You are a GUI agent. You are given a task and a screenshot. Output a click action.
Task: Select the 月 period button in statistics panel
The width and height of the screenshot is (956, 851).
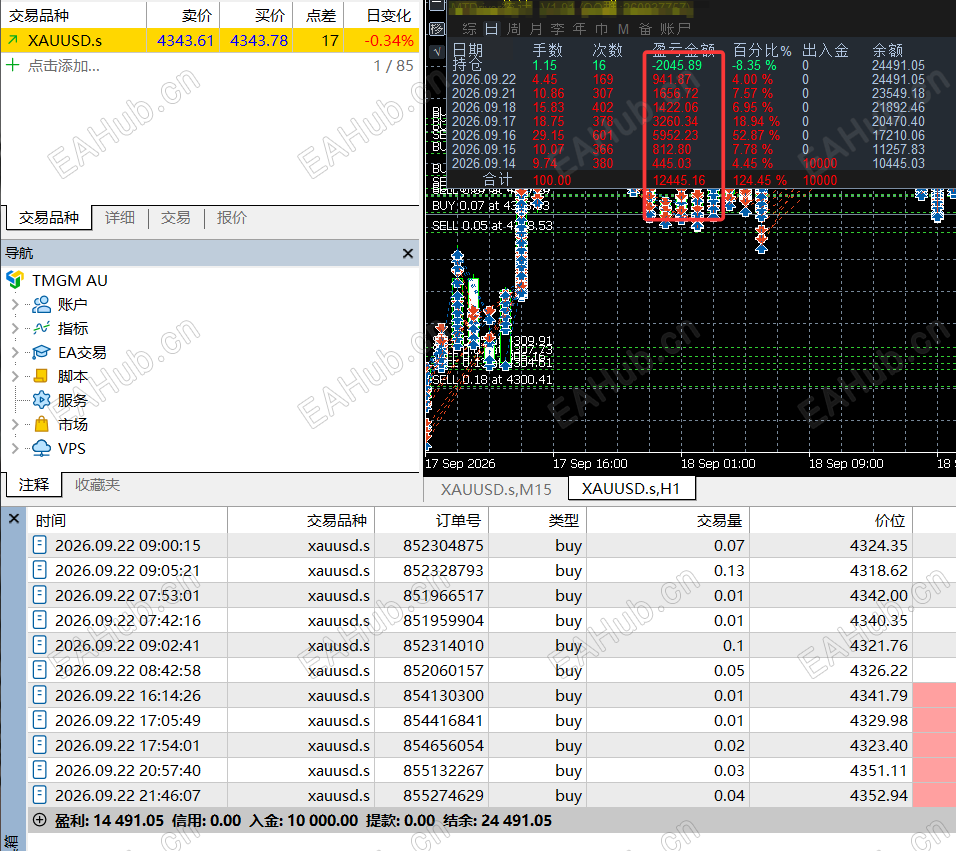pos(536,29)
